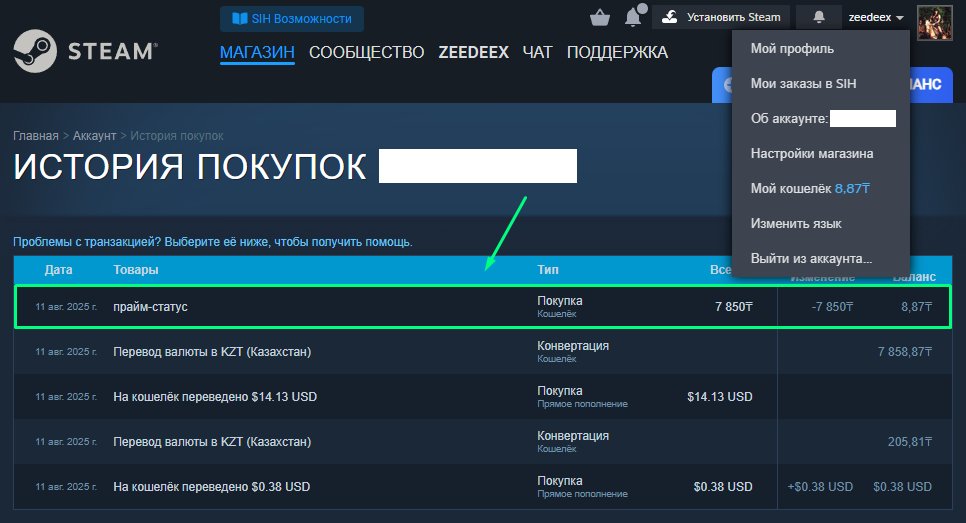Click the 7 850₸ total value
Image resolution: width=966 pixels, height=523 pixels.
(734, 307)
